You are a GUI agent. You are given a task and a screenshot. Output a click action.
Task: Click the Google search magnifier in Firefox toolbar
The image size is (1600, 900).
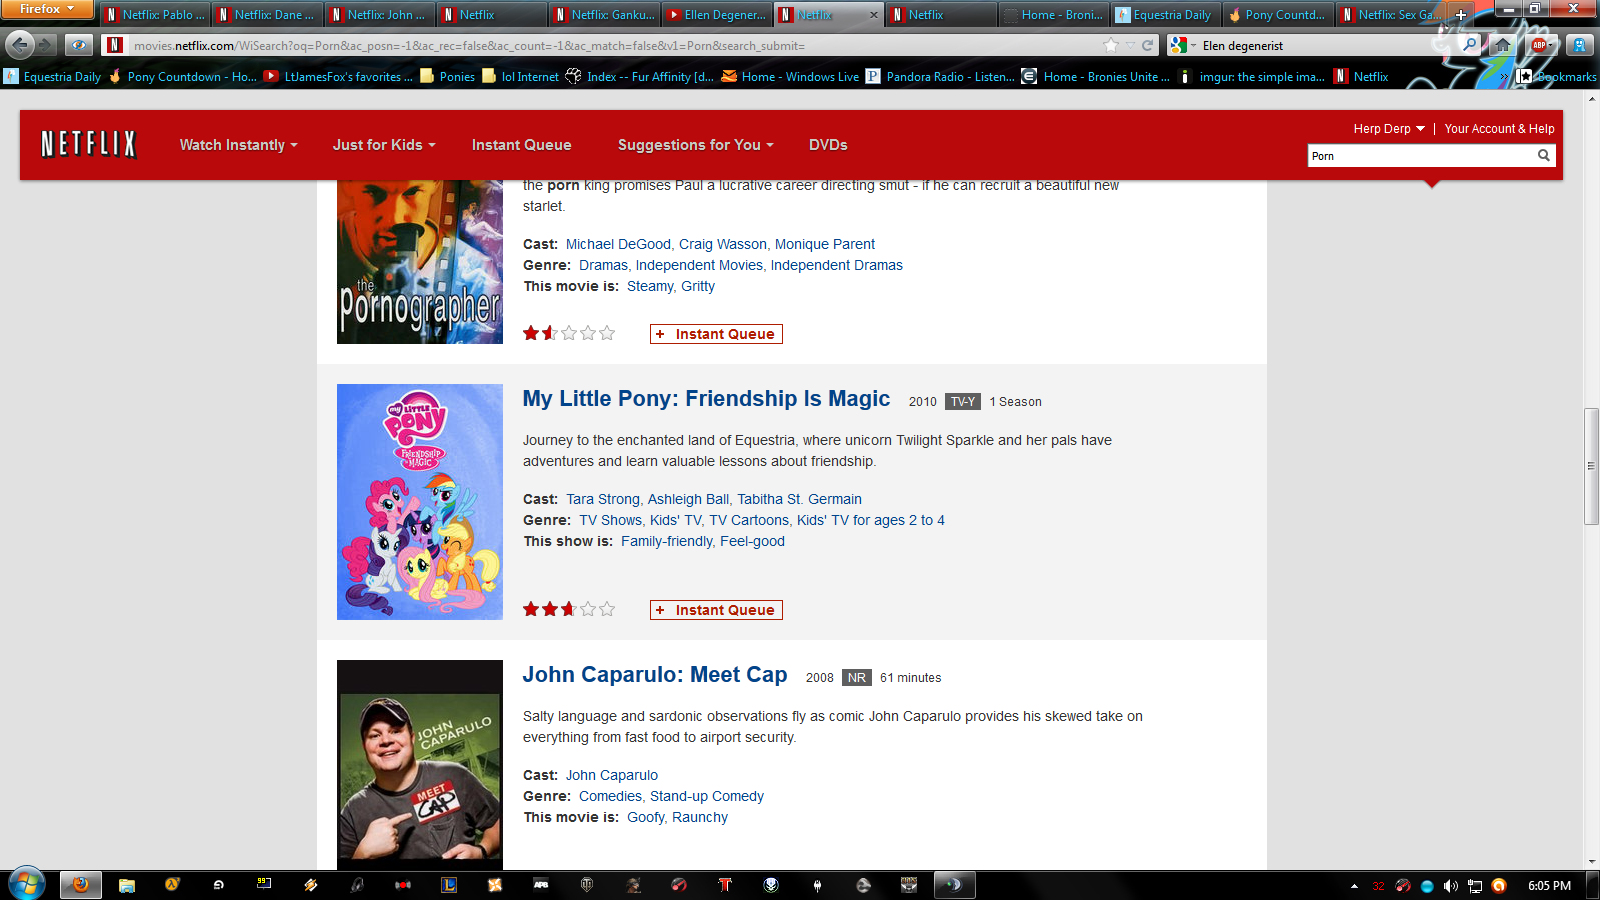[1469, 45]
